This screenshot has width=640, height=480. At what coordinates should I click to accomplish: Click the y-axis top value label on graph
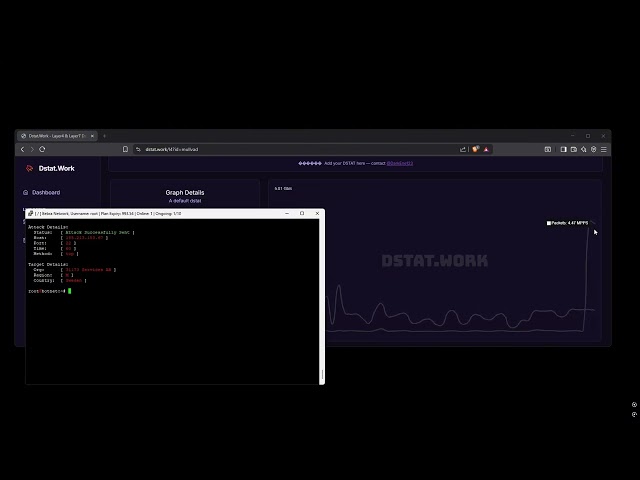pyautogui.click(x=283, y=189)
